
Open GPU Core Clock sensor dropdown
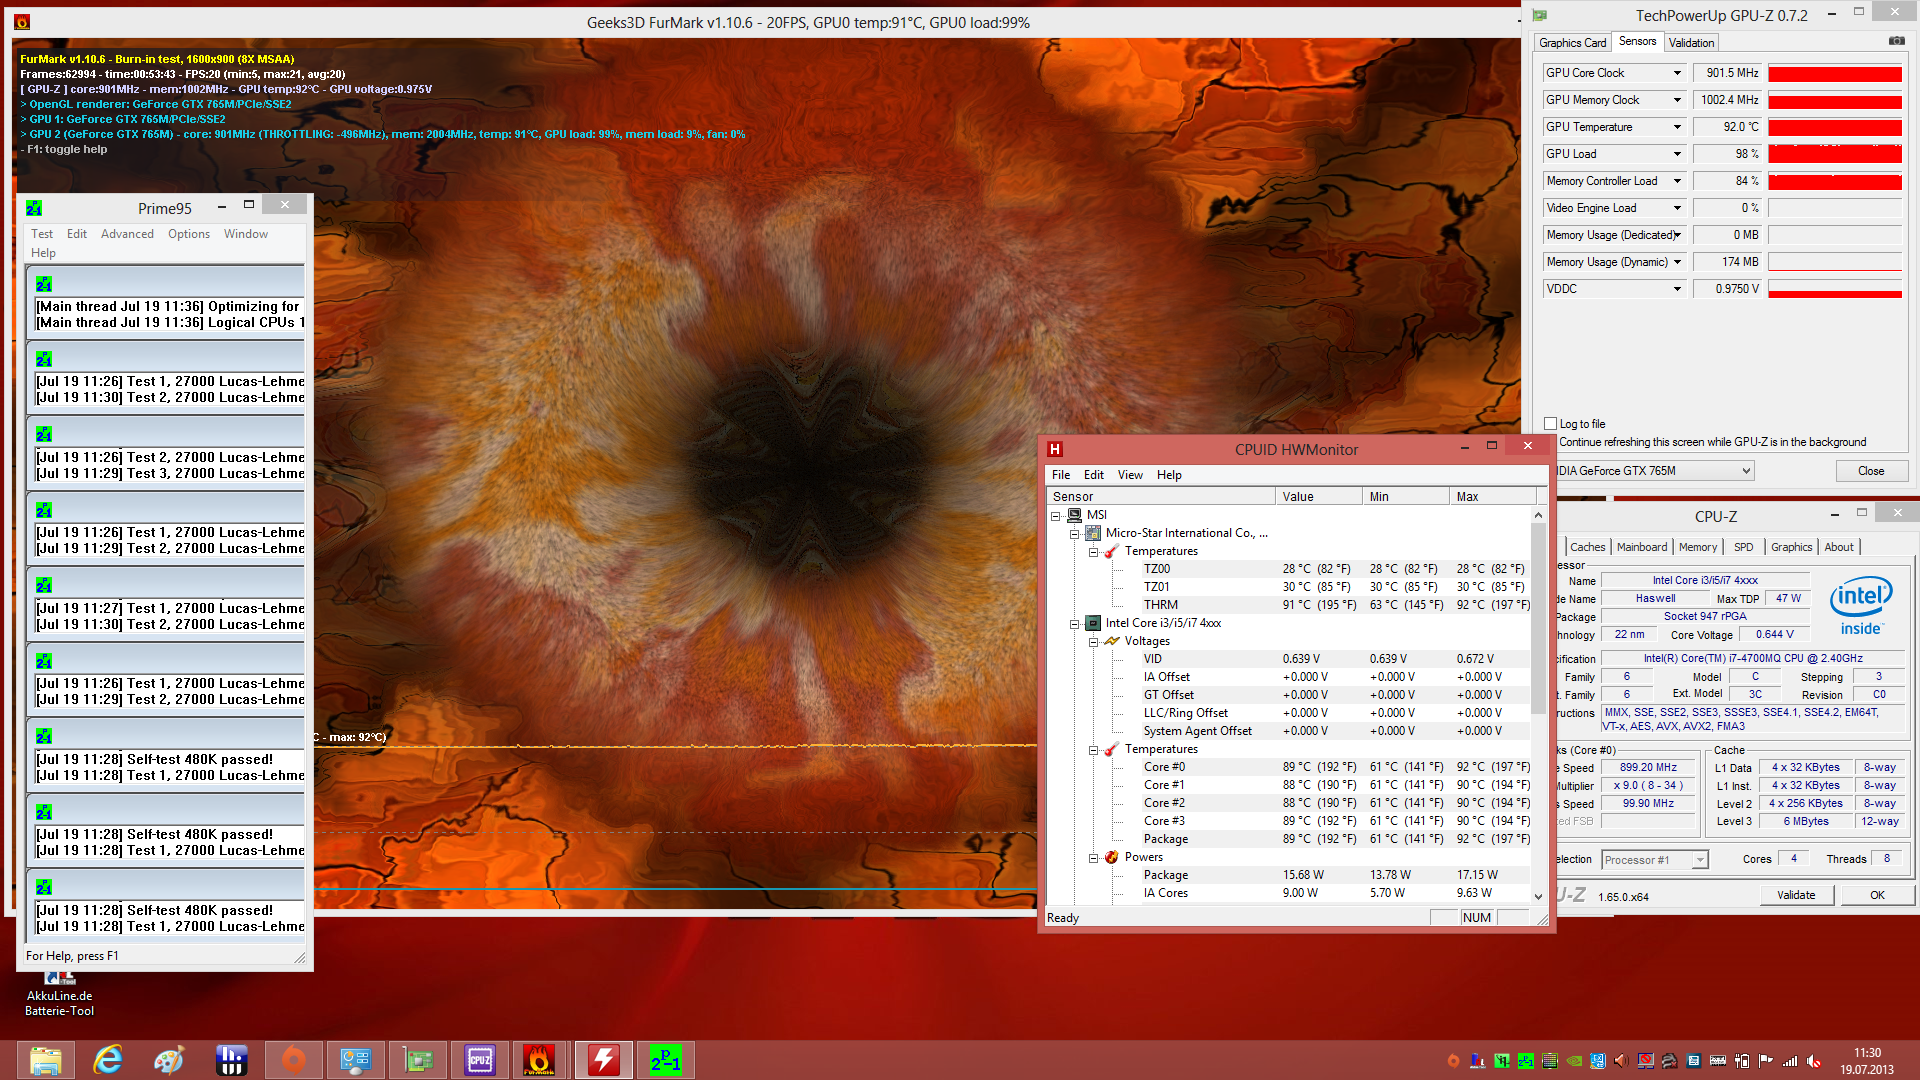click(x=1677, y=73)
